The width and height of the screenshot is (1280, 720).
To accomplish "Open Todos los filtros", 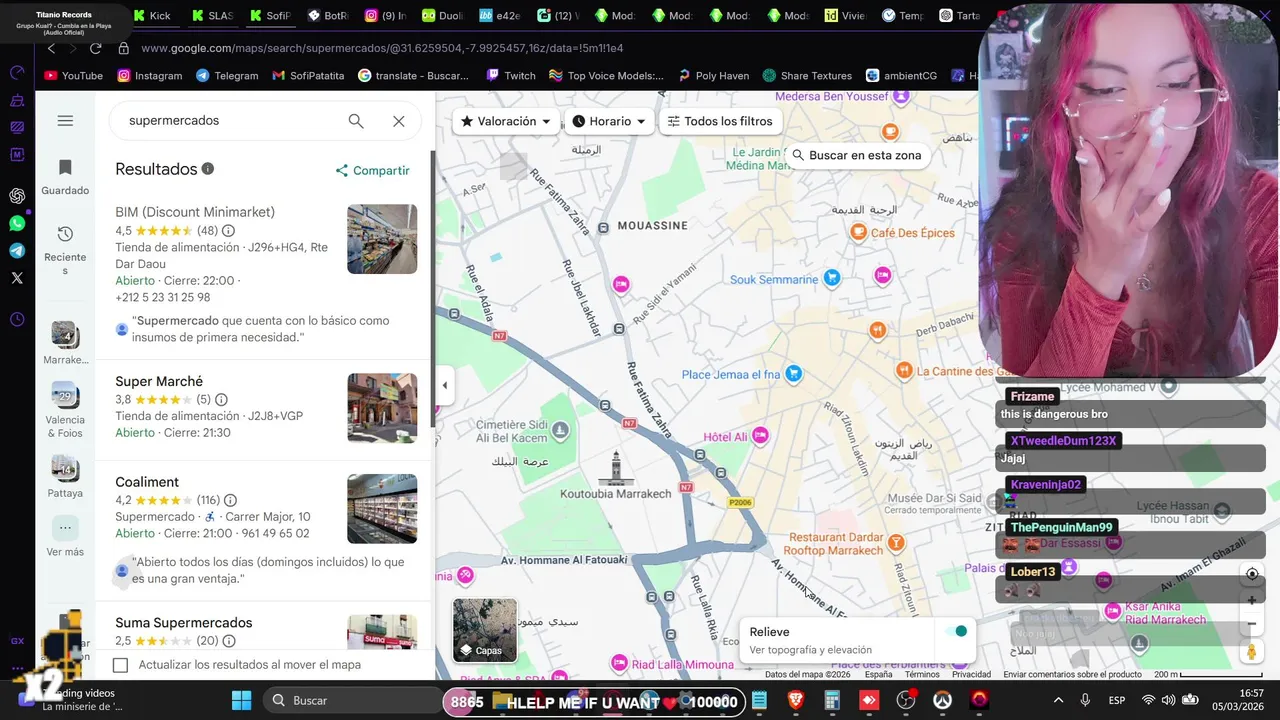I will coord(720,121).
